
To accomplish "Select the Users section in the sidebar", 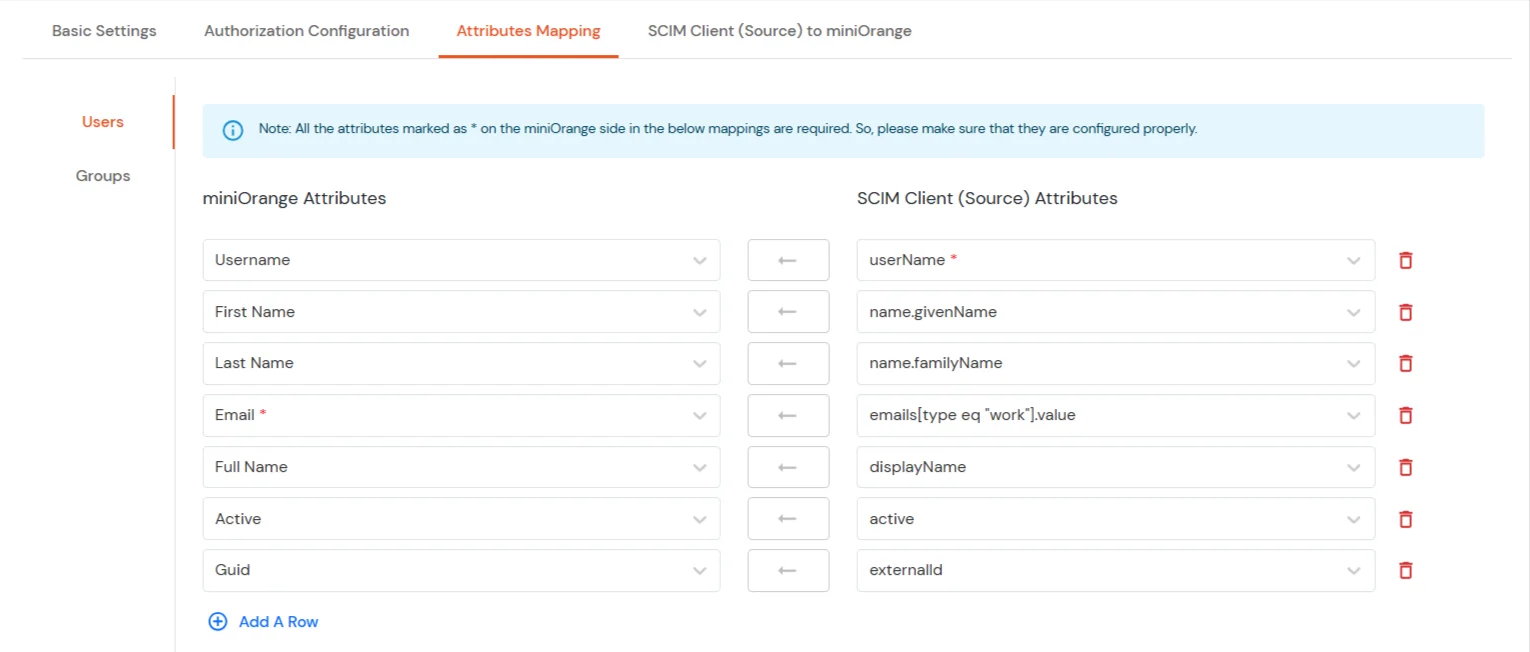I will click(x=102, y=121).
